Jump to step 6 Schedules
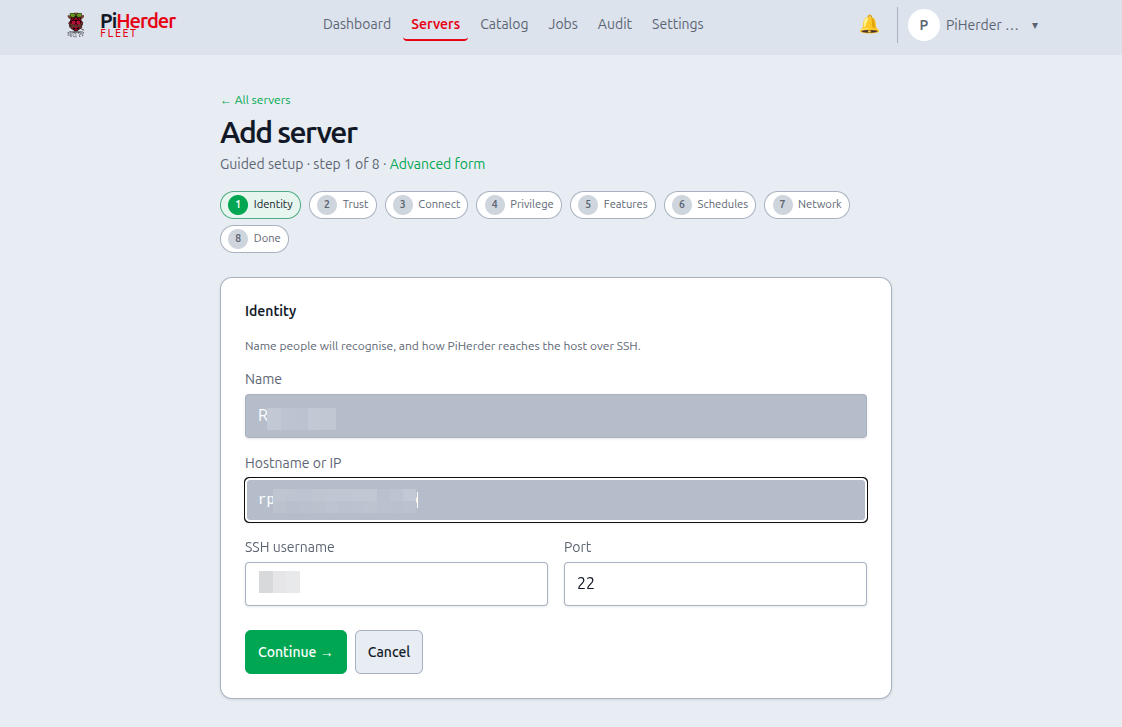 pos(710,205)
